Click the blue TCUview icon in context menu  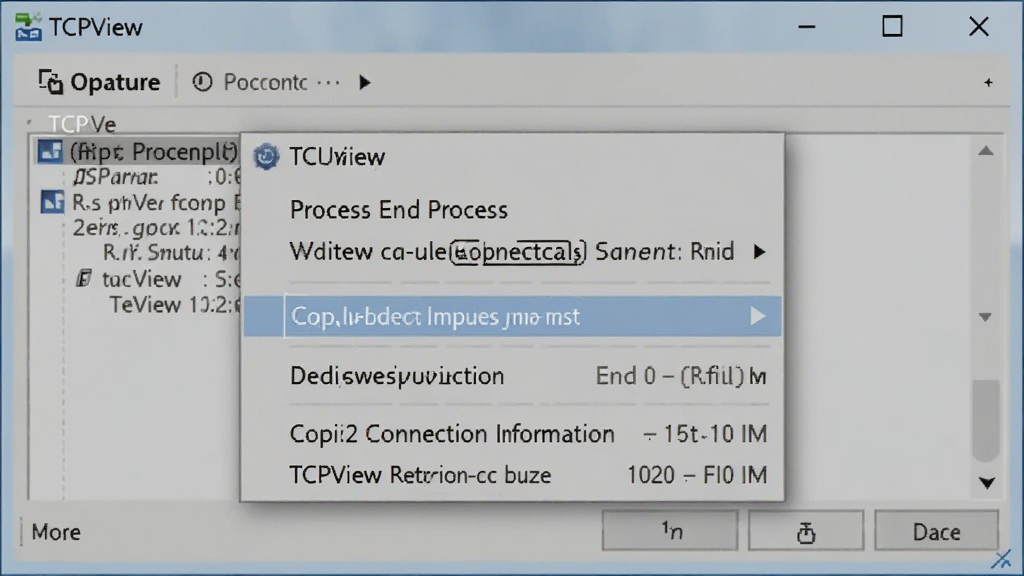click(266, 157)
